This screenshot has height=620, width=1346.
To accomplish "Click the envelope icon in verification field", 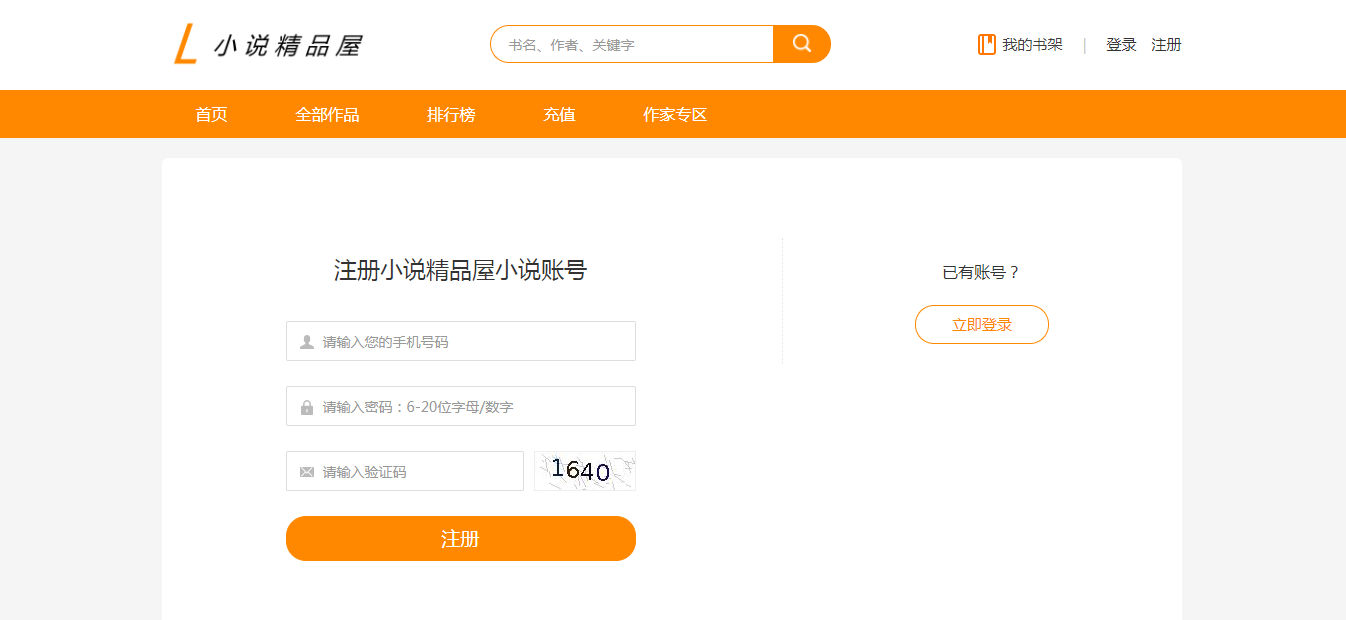I will coord(307,472).
